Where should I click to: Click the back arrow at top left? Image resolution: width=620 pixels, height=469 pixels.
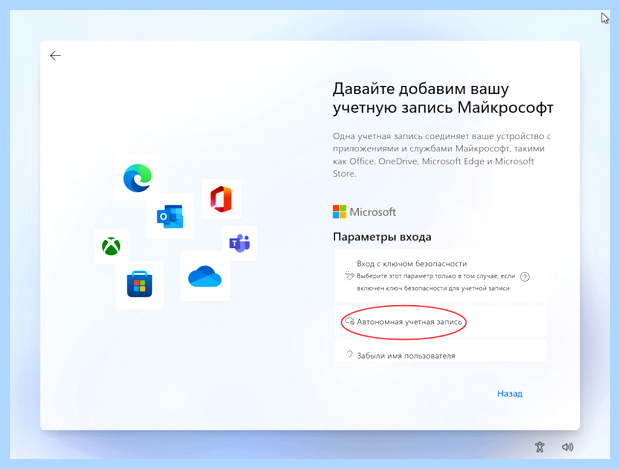click(55, 56)
